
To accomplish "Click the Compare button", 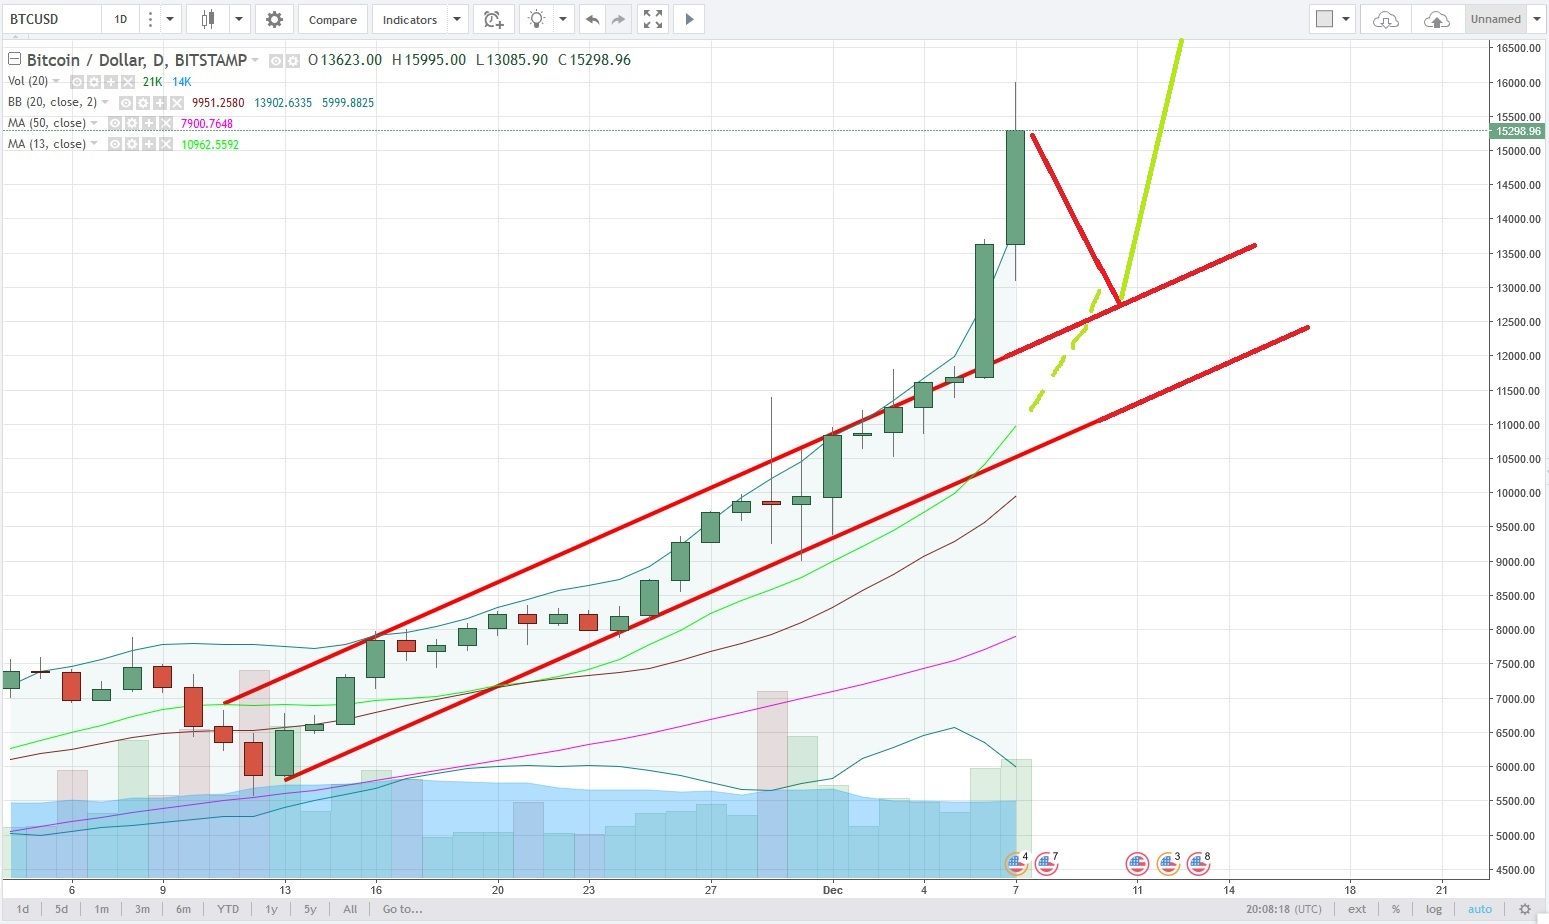I will click(x=333, y=19).
